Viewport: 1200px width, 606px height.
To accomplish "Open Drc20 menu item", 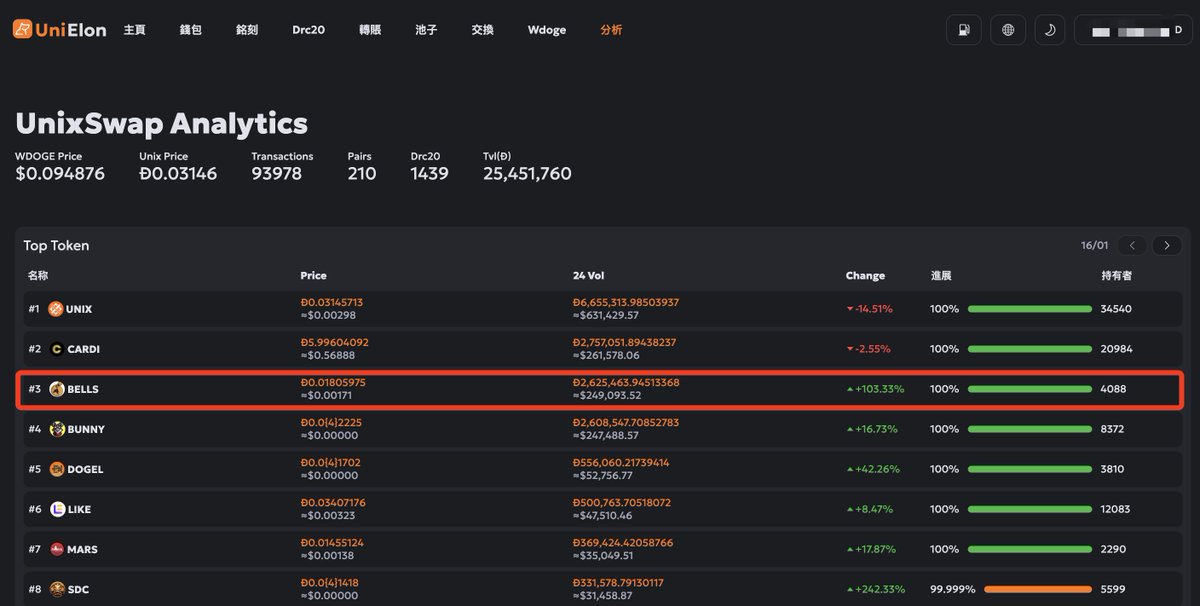I will [308, 30].
